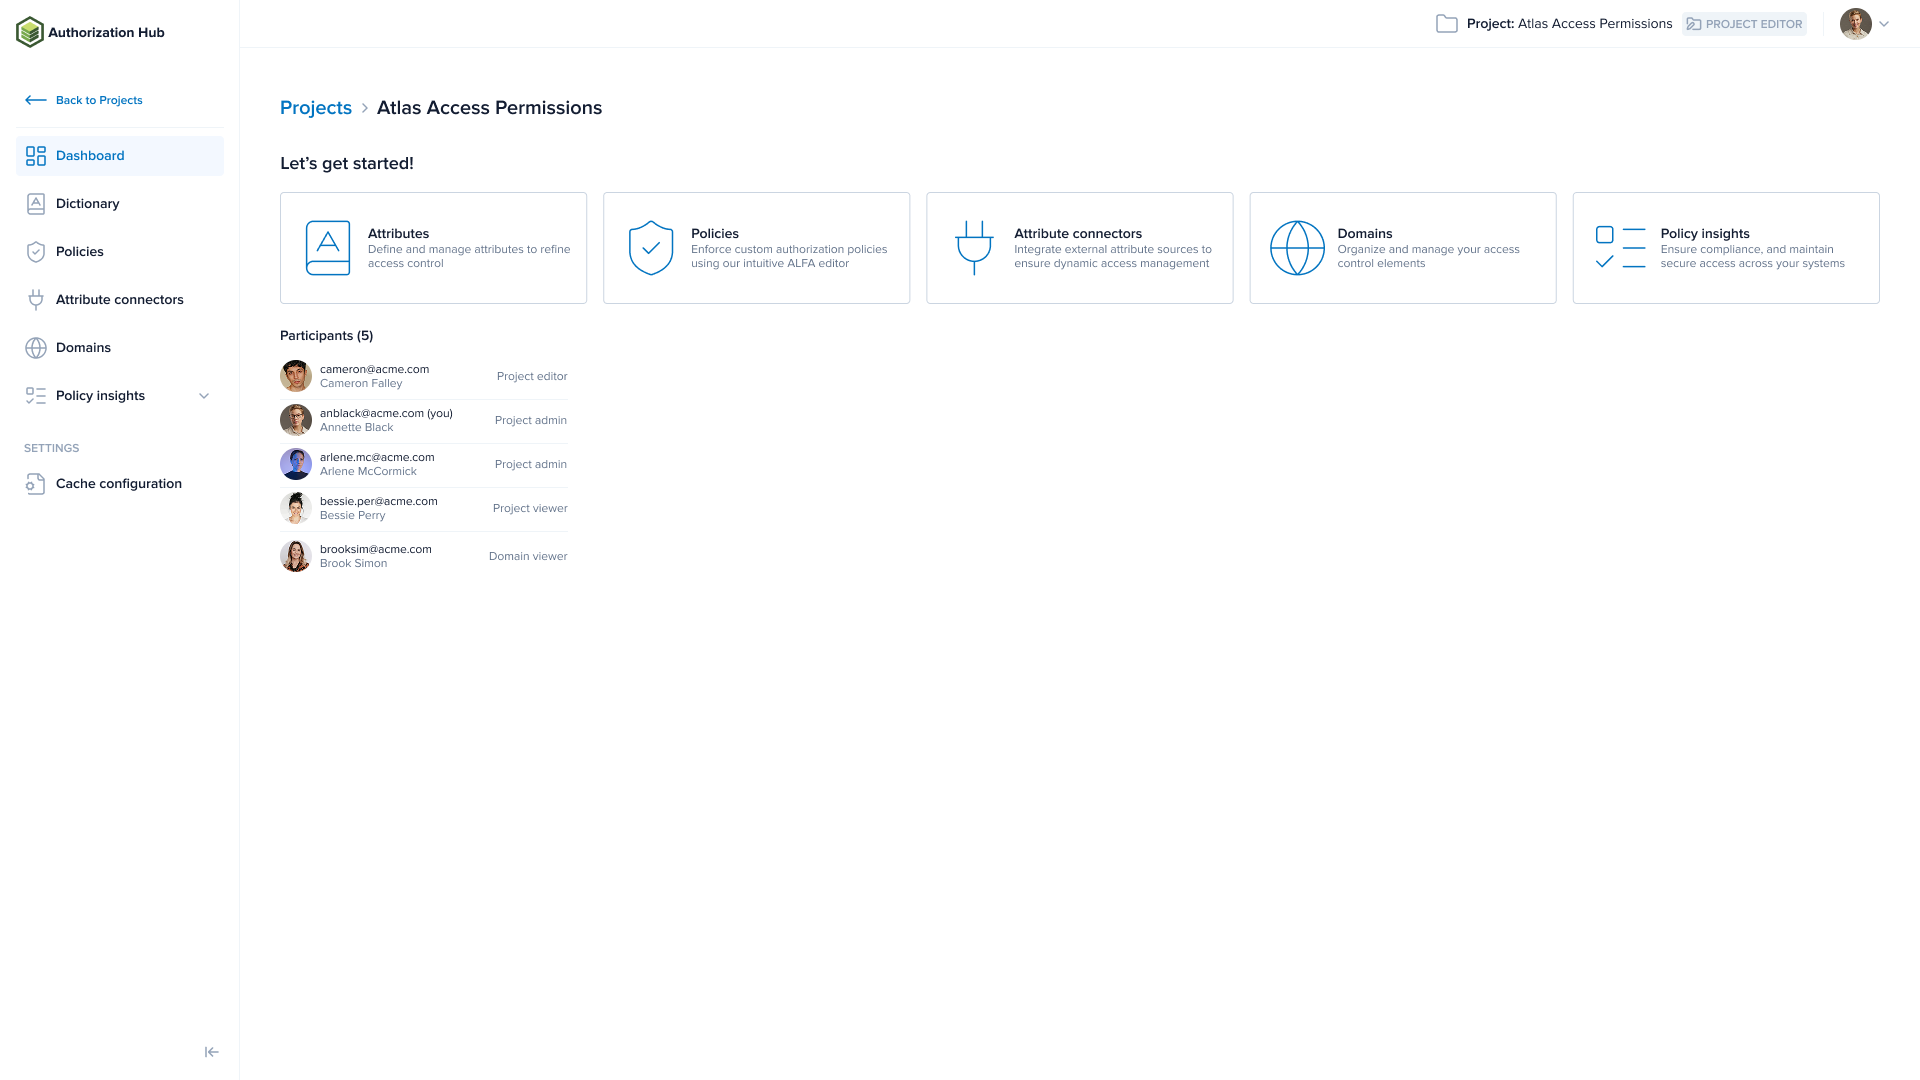
Task: Click the Policy insights checklist card icon
Action: click(x=1620, y=248)
